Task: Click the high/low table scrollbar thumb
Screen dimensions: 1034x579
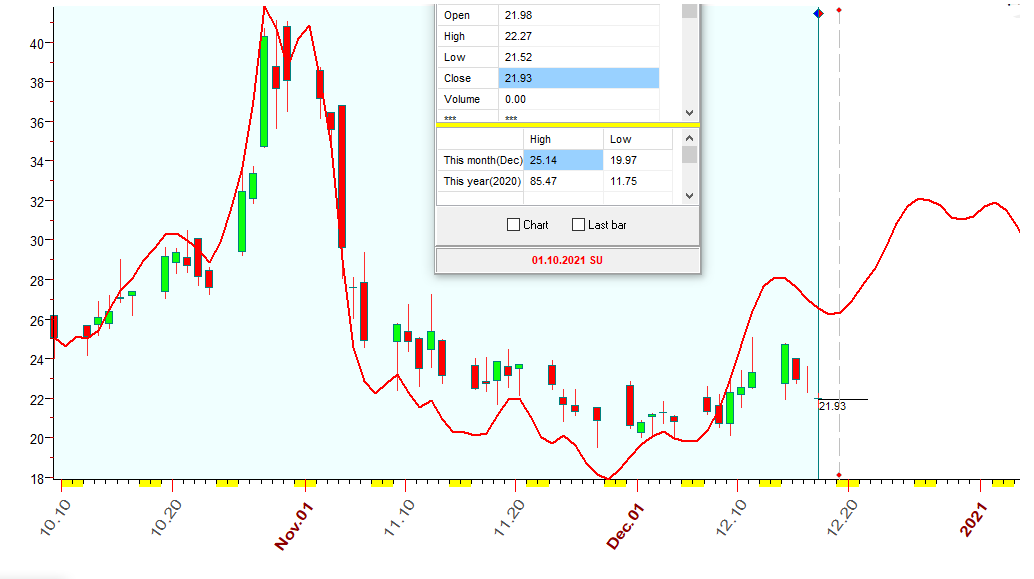Action: pos(689,154)
